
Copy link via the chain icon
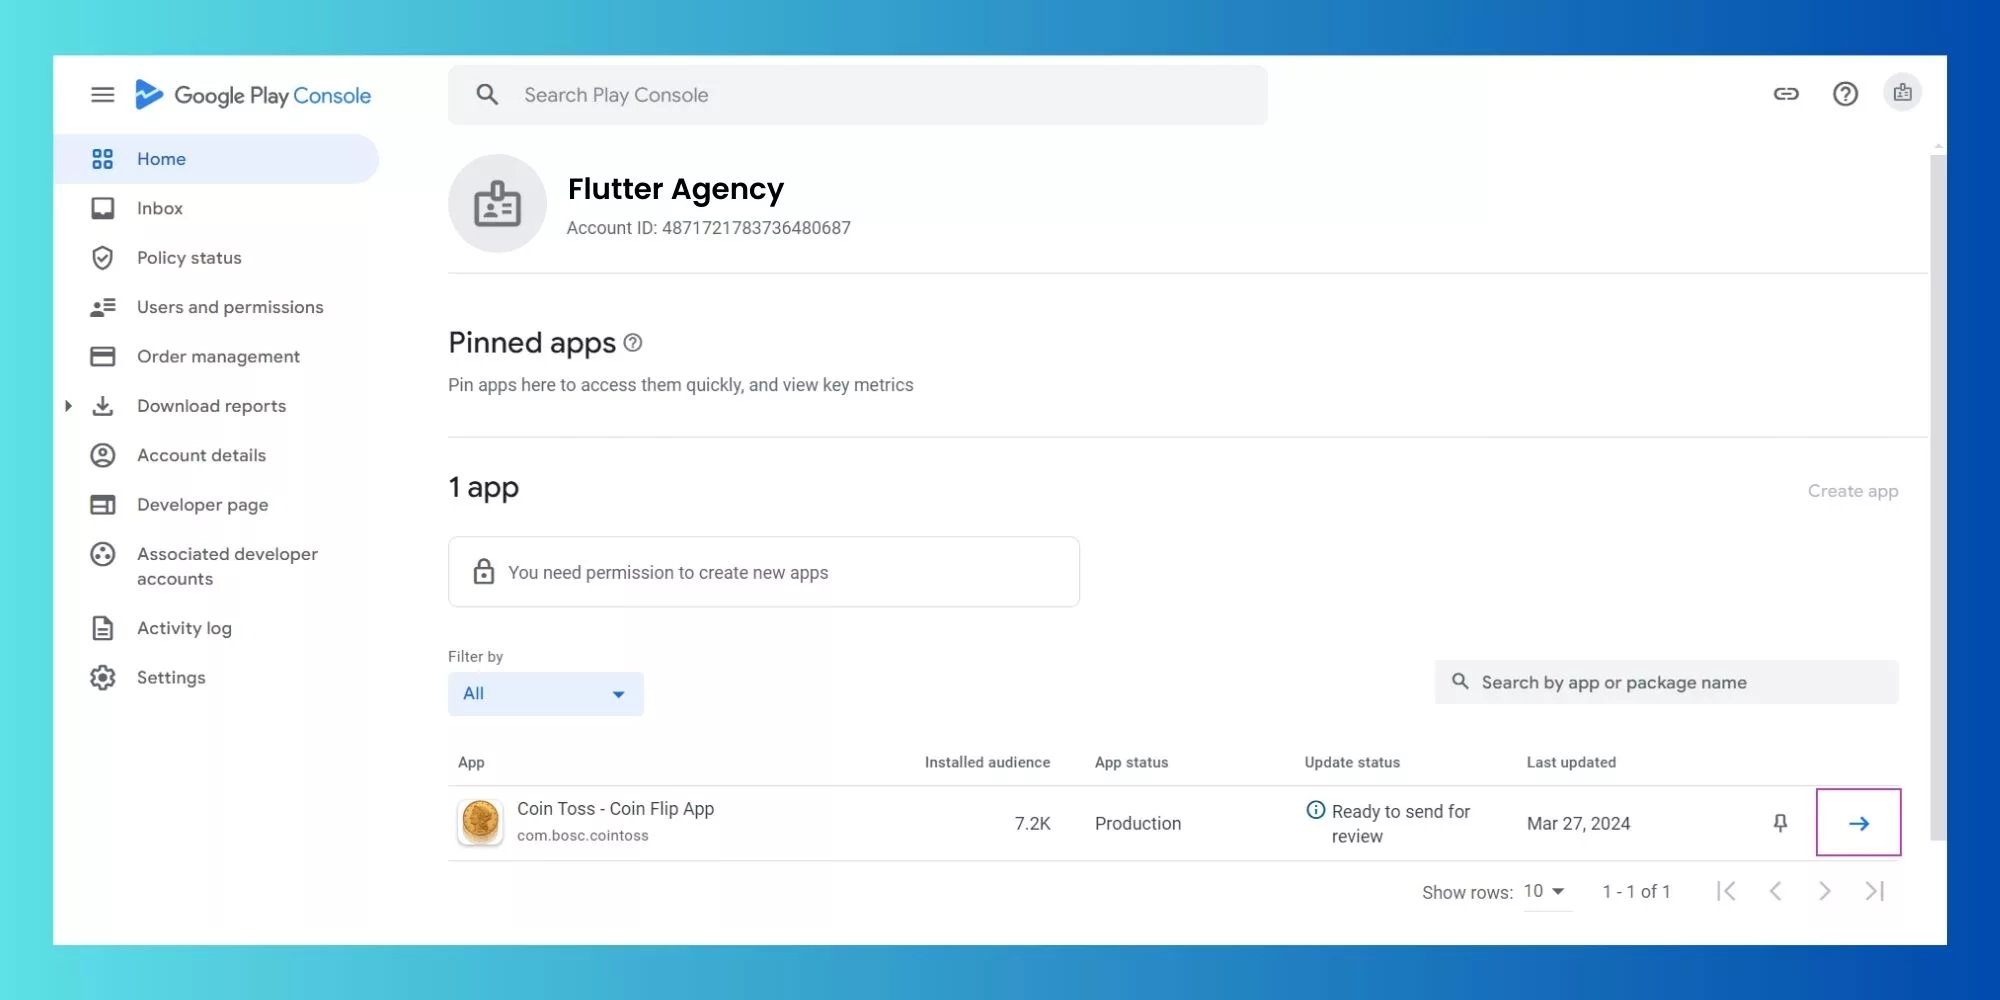click(x=1786, y=94)
